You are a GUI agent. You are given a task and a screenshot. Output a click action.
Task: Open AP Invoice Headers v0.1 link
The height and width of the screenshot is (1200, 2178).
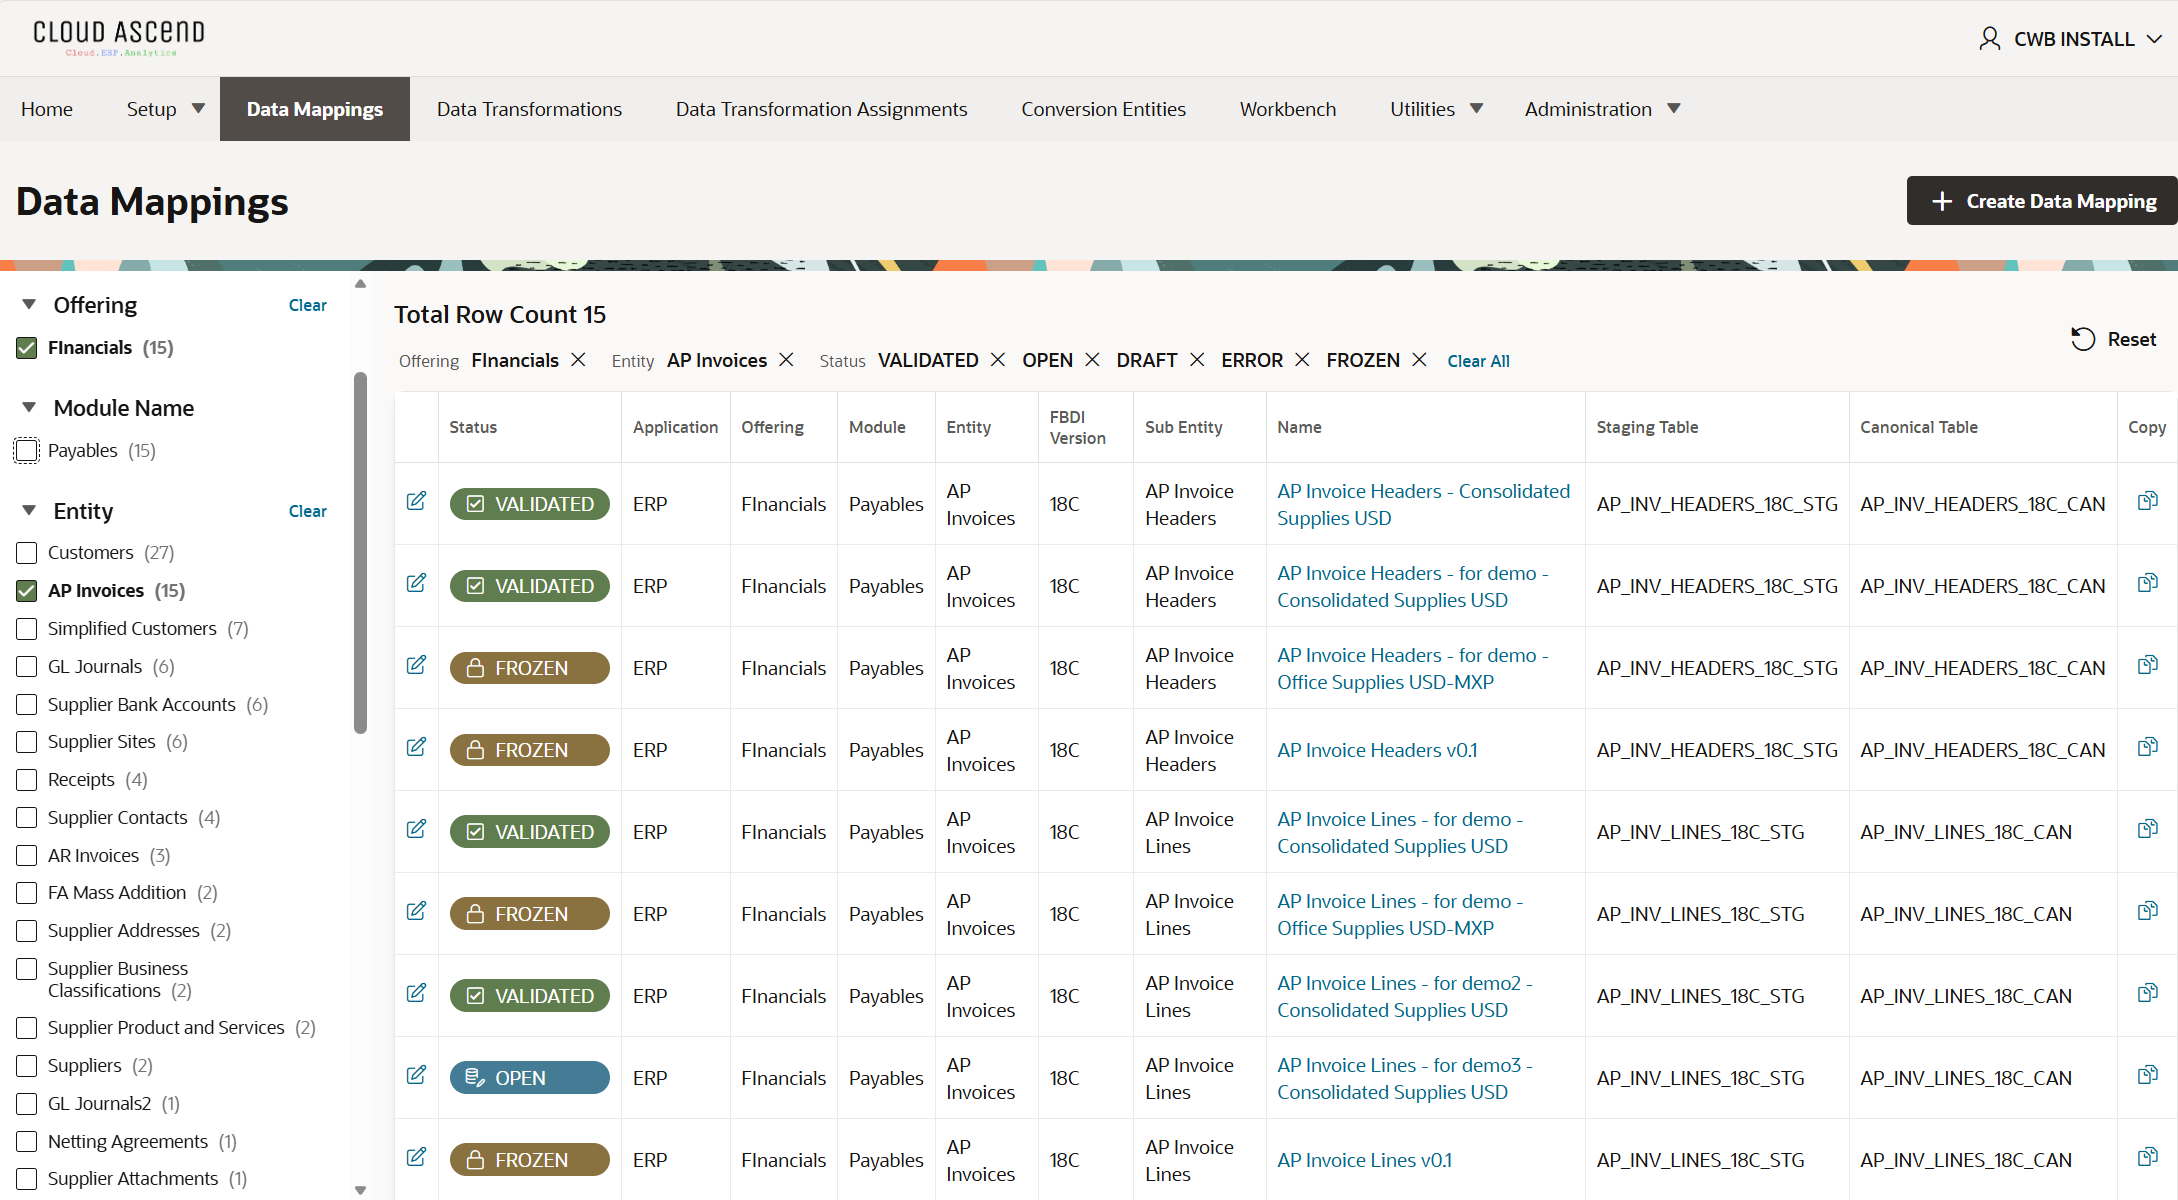click(1376, 750)
